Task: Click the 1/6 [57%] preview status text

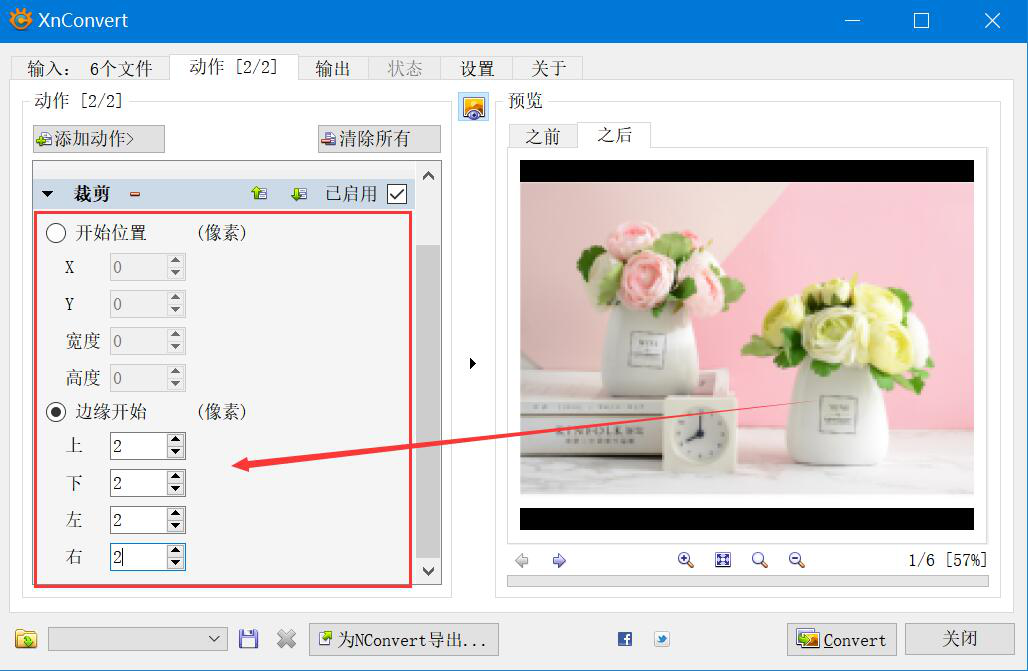Action: point(947,560)
